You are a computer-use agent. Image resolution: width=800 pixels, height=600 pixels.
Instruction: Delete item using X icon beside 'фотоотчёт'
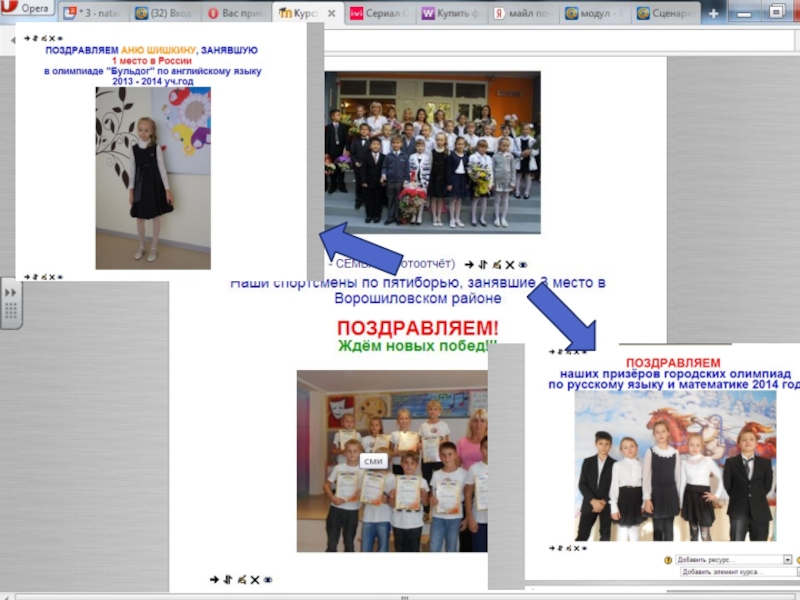(x=508, y=265)
